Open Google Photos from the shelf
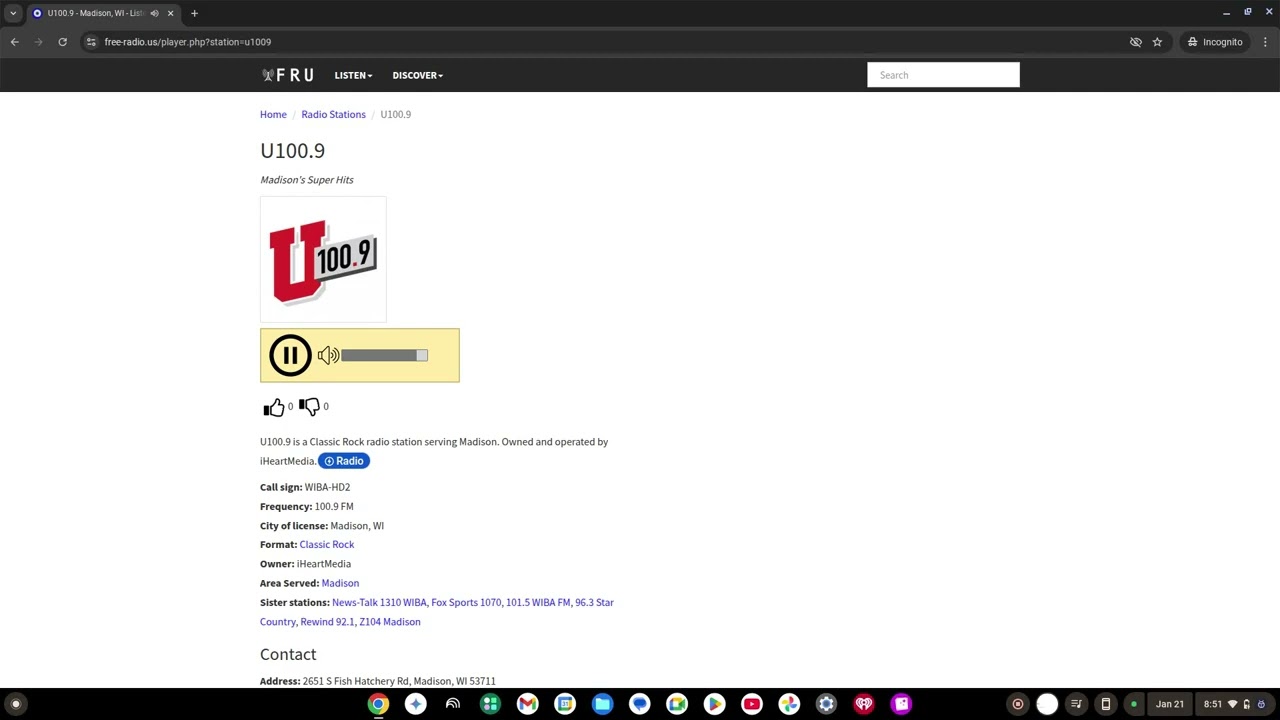The height and width of the screenshot is (720, 1280). coord(789,704)
